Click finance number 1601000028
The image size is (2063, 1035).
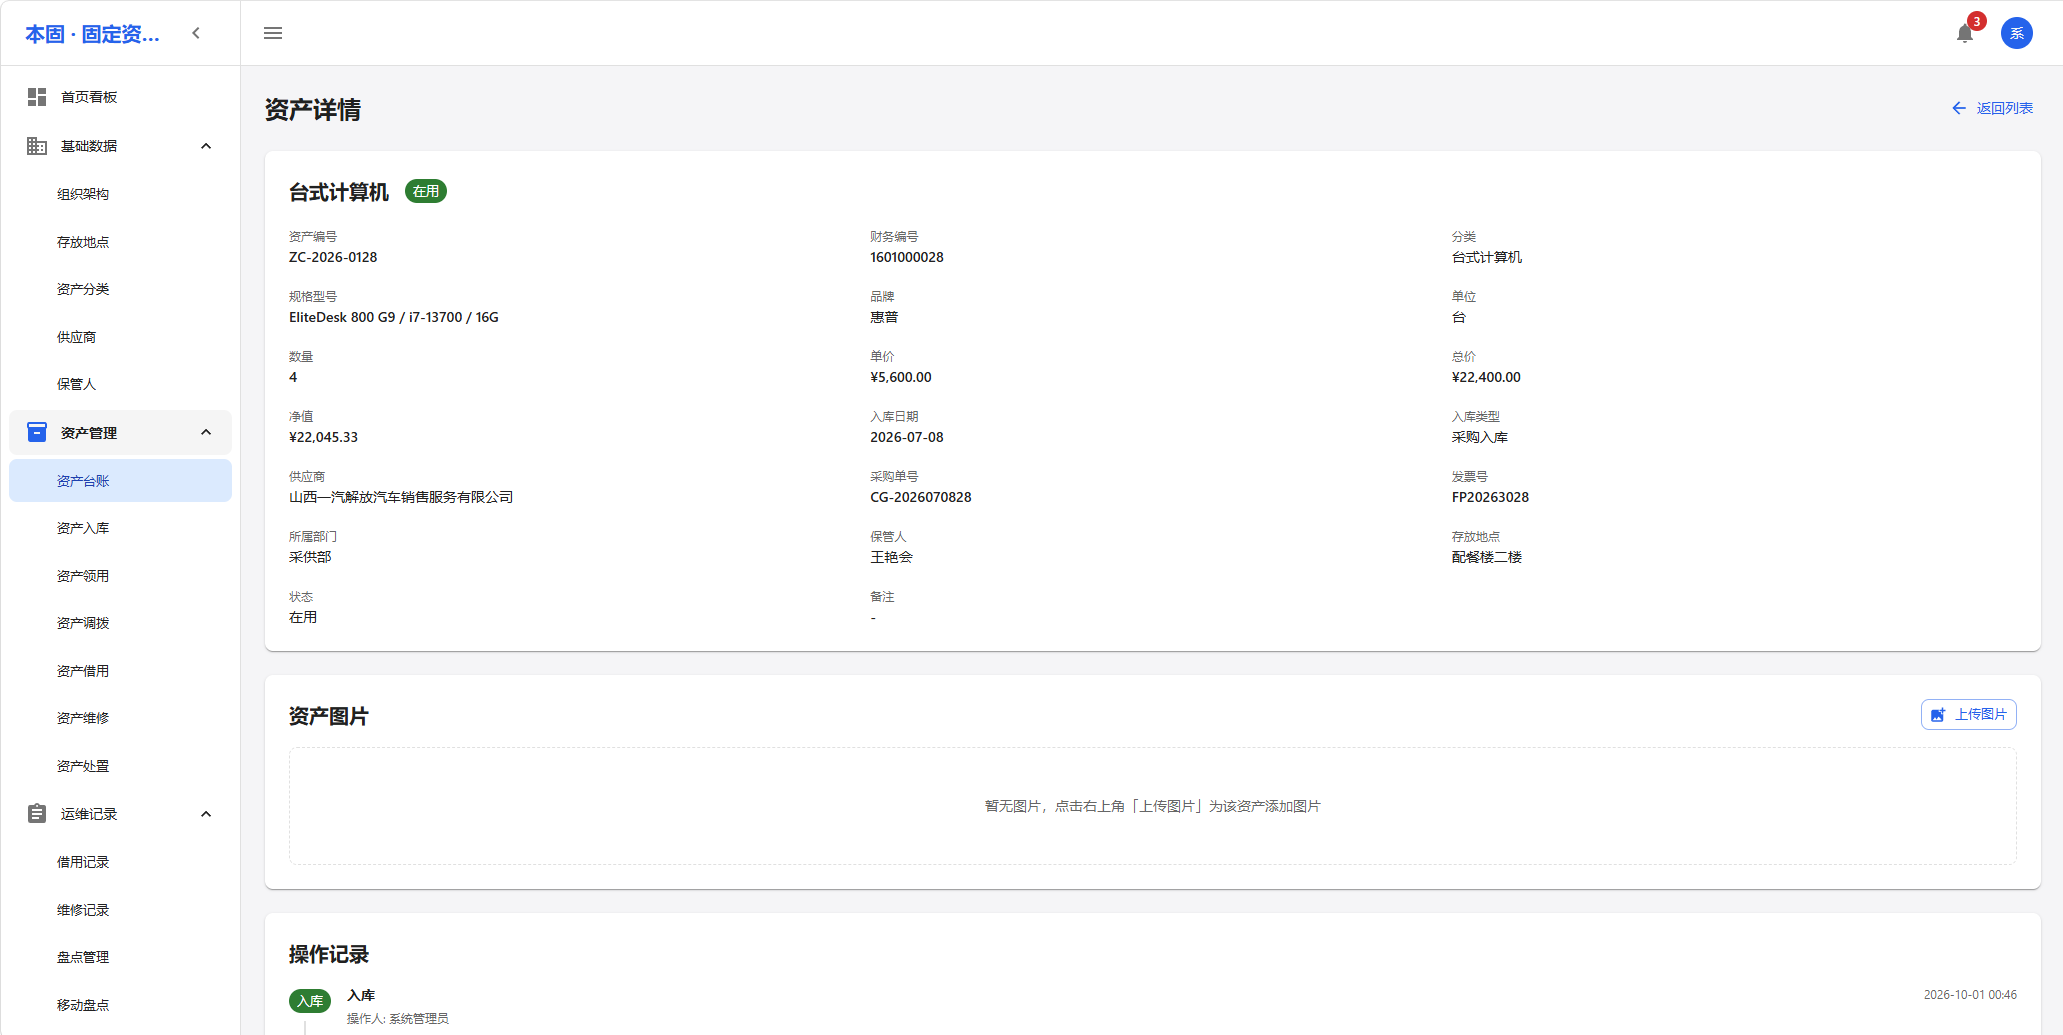(x=907, y=257)
